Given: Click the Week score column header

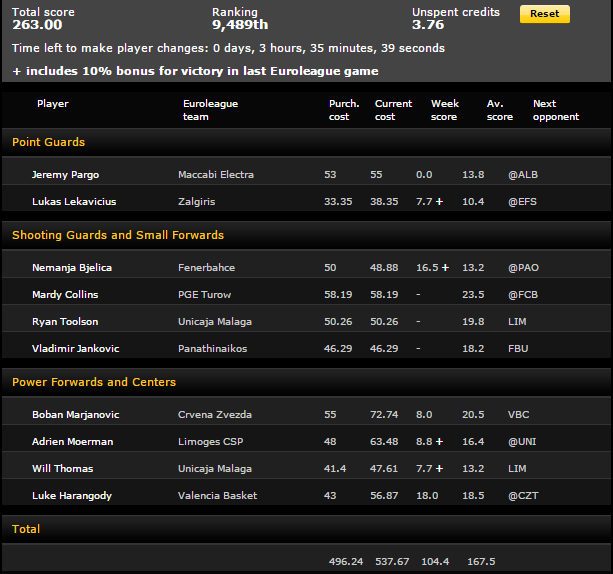Looking at the screenshot, I should click(445, 110).
